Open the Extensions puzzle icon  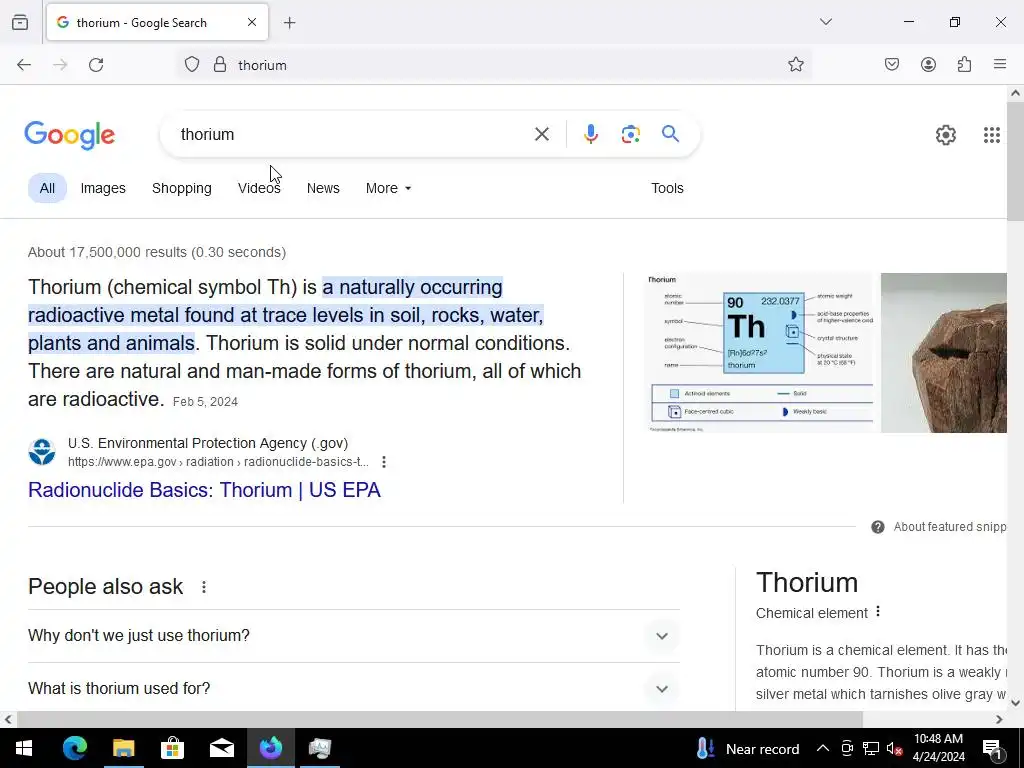click(964, 64)
